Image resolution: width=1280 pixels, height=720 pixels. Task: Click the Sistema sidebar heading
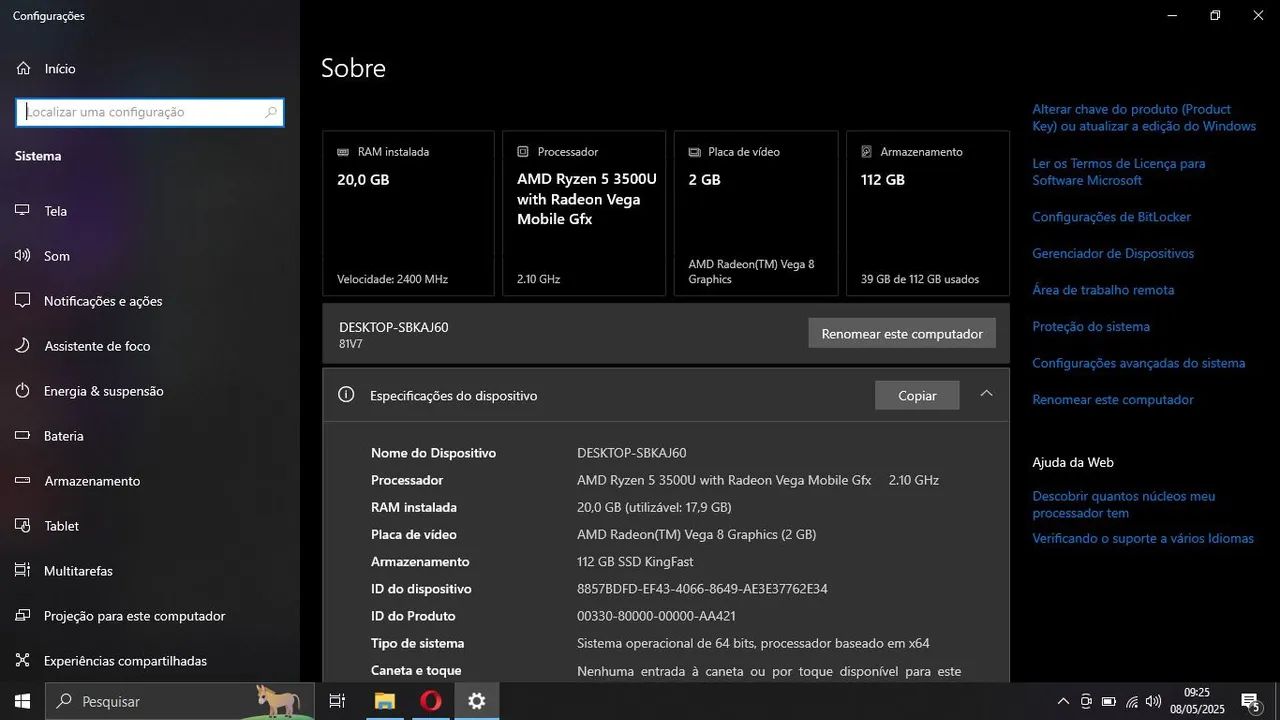point(38,156)
